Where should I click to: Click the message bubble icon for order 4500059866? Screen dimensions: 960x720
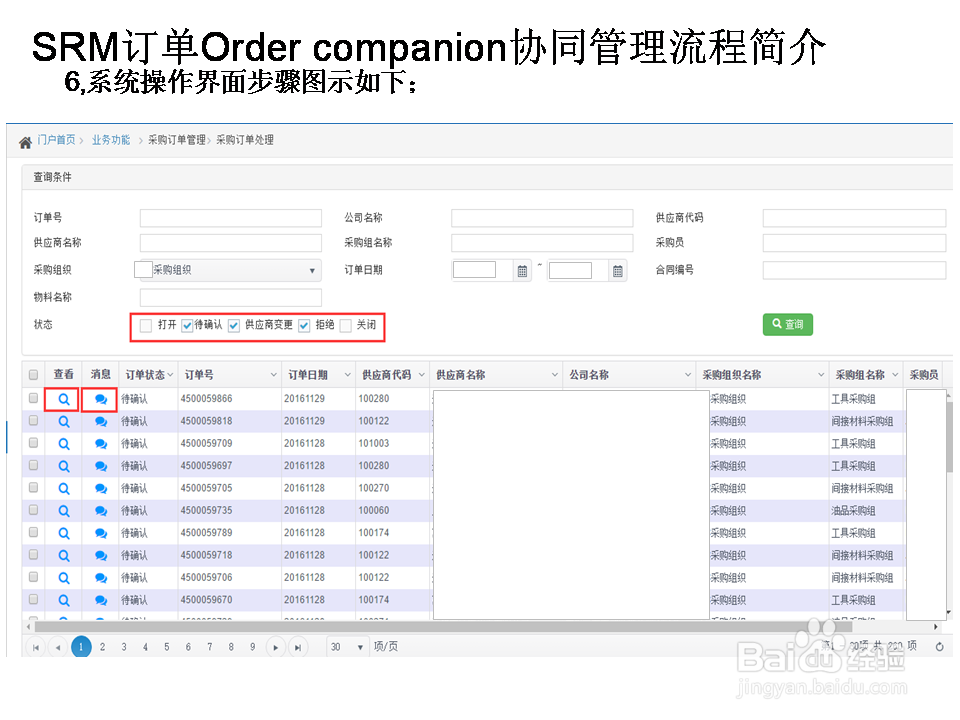pos(99,398)
